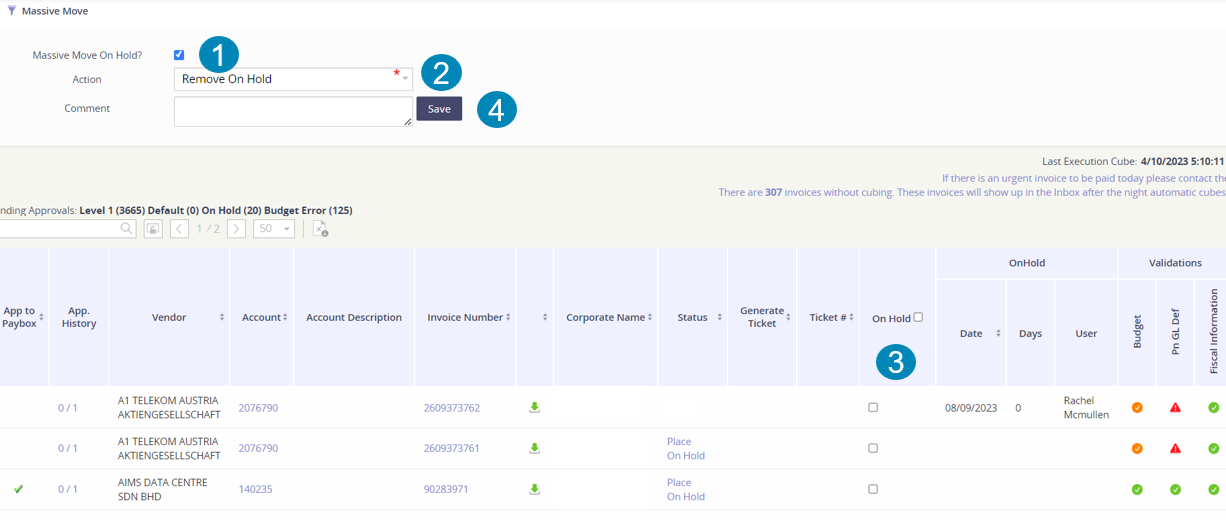
Task: Open account 2076790 link for invoice 2609373762
Action: coord(258,408)
